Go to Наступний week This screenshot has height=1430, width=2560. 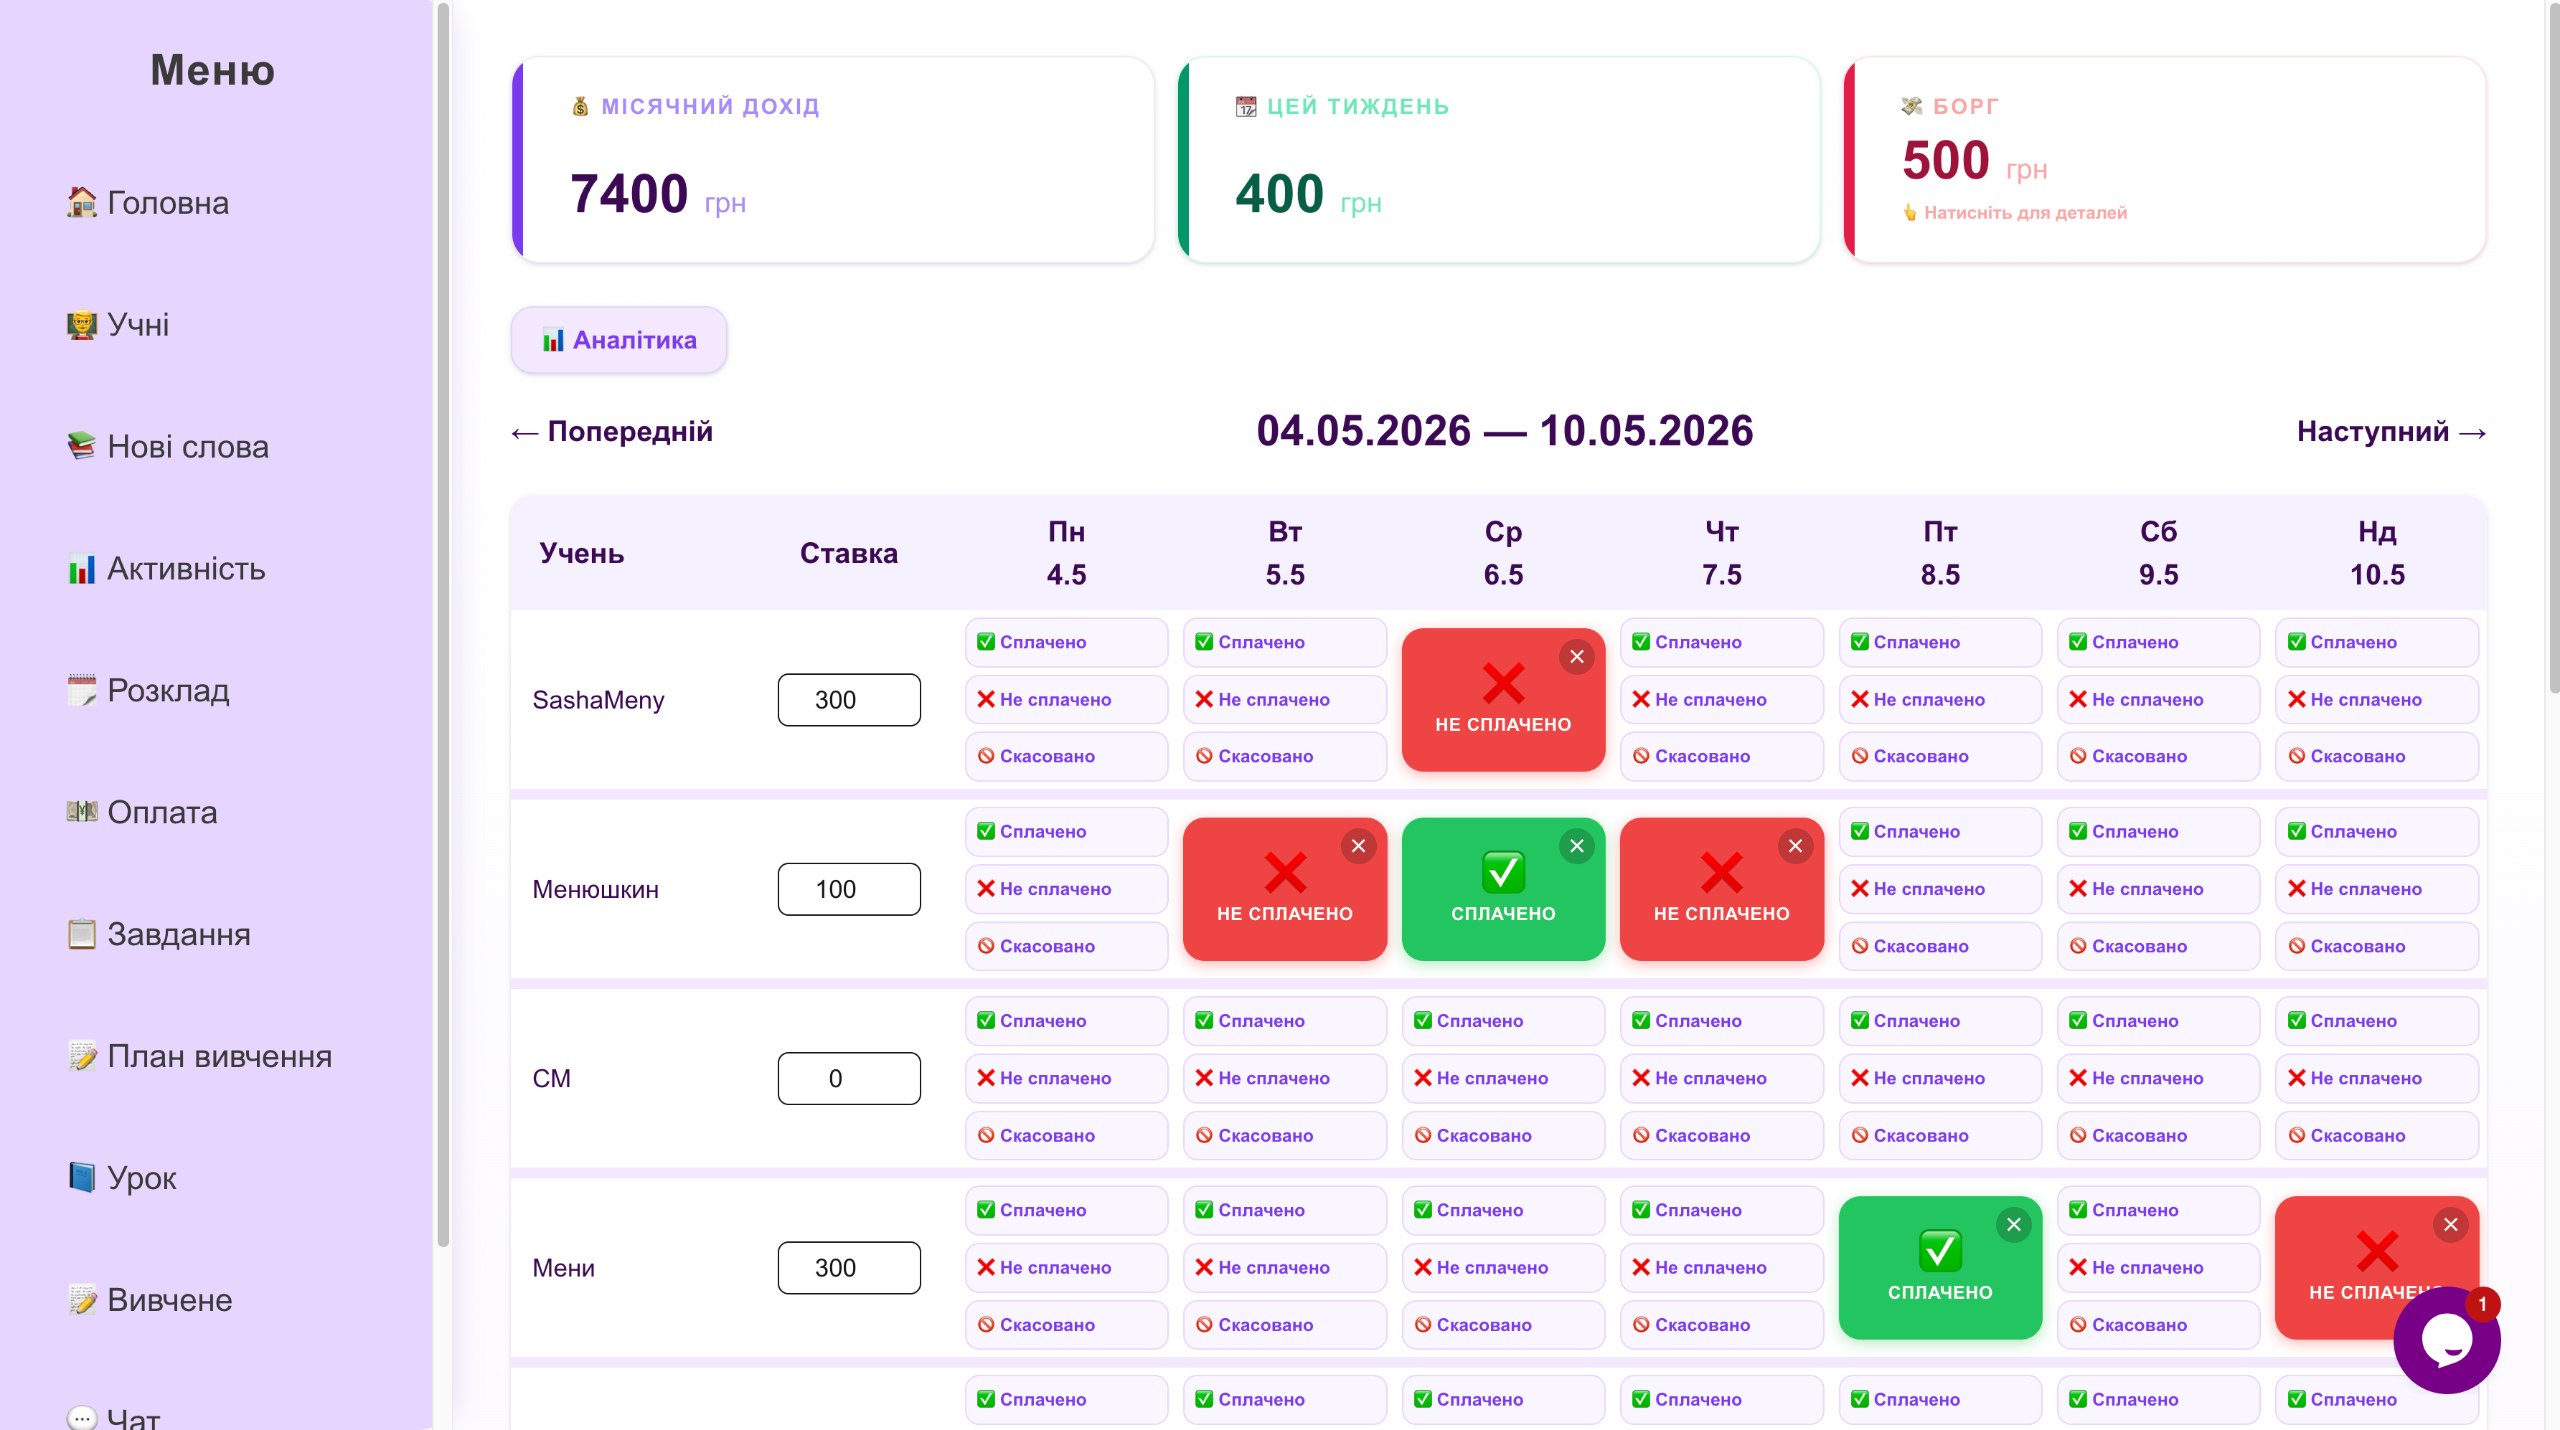click(x=2391, y=432)
